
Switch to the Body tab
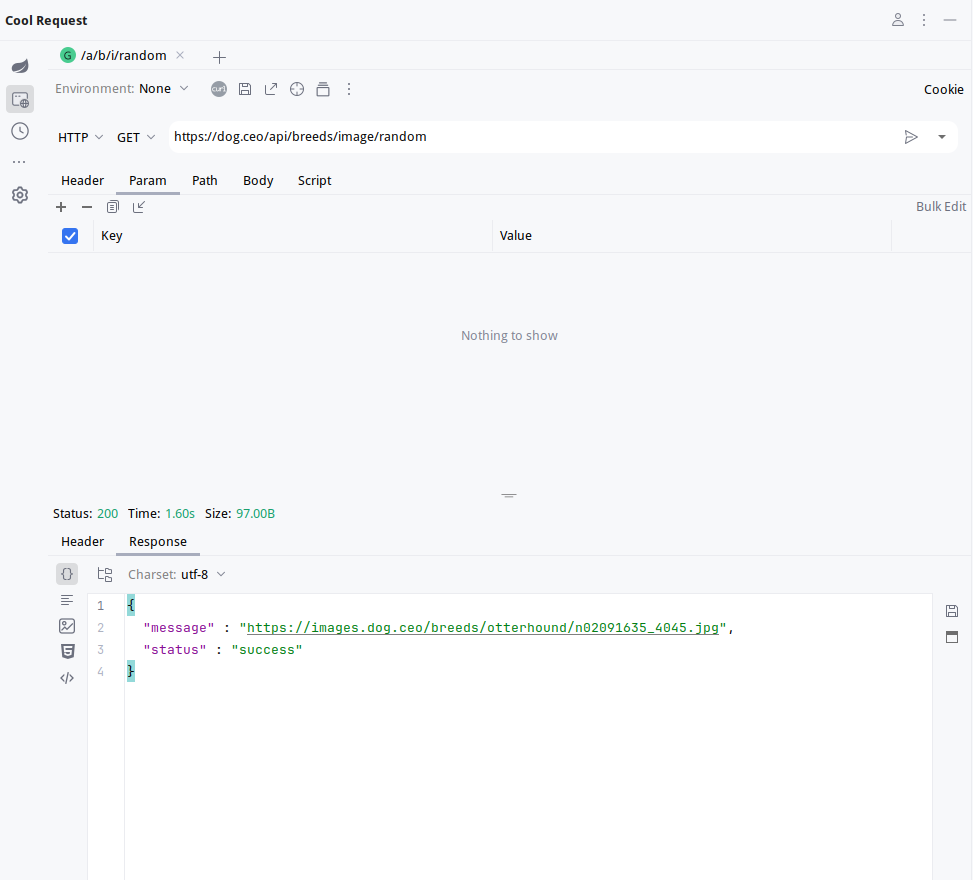click(258, 181)
